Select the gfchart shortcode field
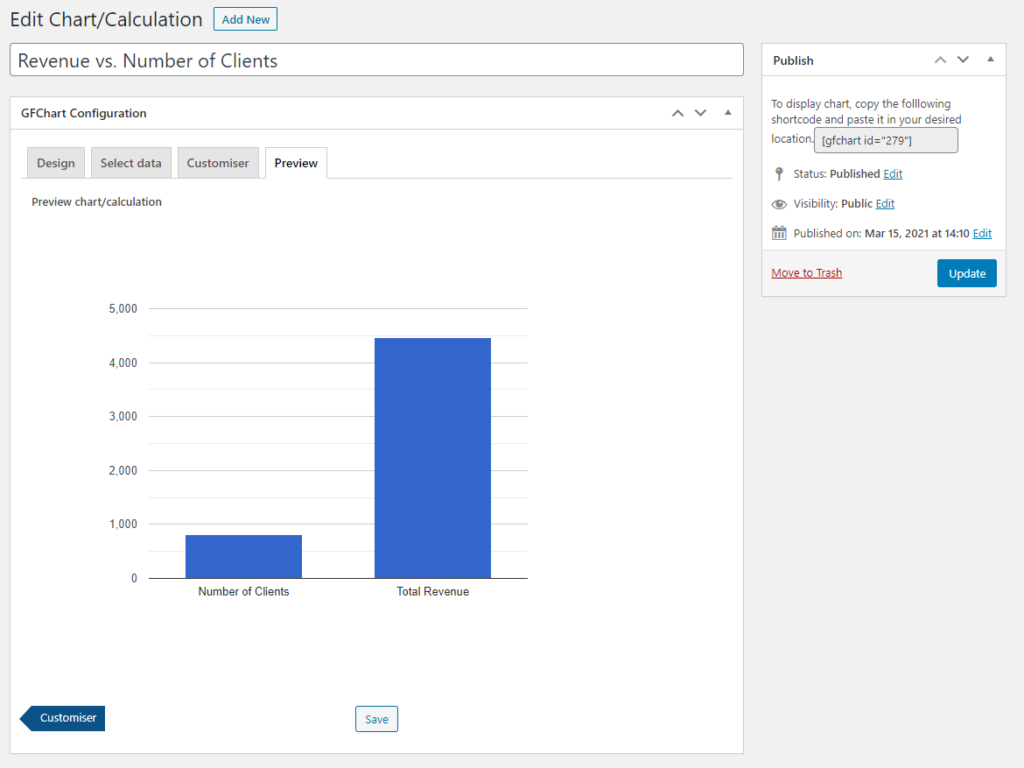 tap(885, 140)
